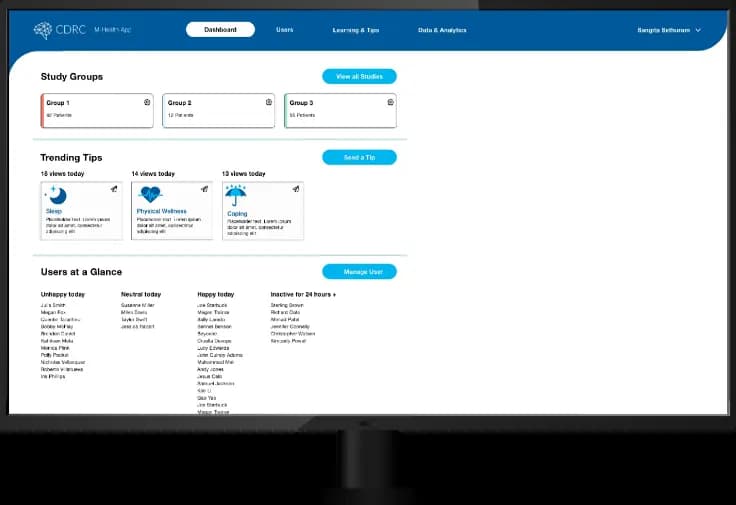Image resolution: width=736 pixels, height=505 pixels.
Task: Click the heart icon on Physical Wellness tip
Action: (x=150, y=195)
